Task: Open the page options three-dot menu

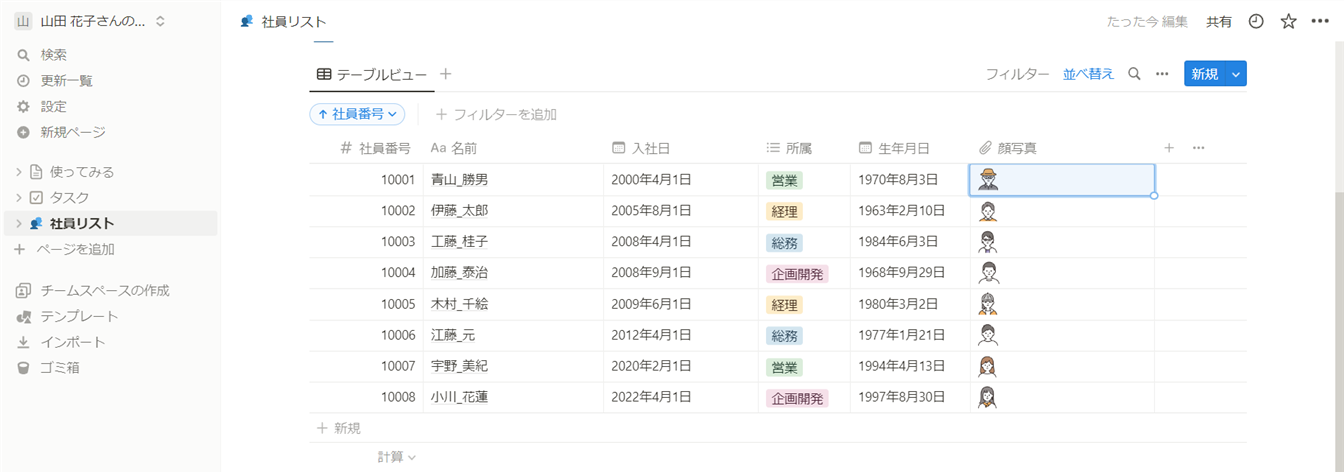Action: point(1320,21)
